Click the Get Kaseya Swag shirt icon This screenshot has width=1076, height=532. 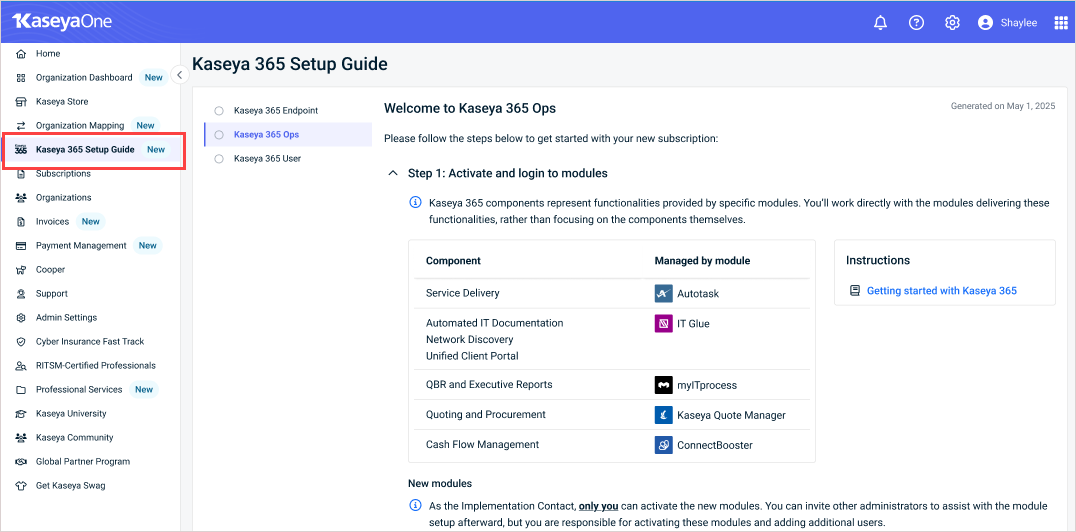[21, 486]
